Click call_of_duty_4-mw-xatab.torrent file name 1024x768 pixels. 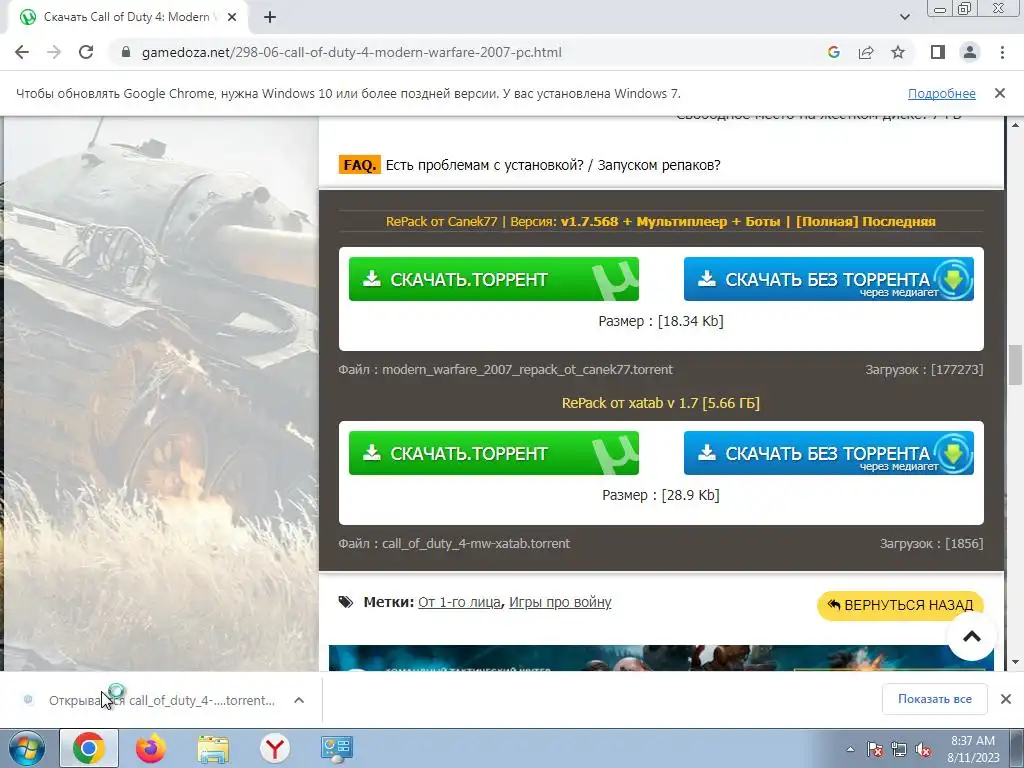coord(475,543)
